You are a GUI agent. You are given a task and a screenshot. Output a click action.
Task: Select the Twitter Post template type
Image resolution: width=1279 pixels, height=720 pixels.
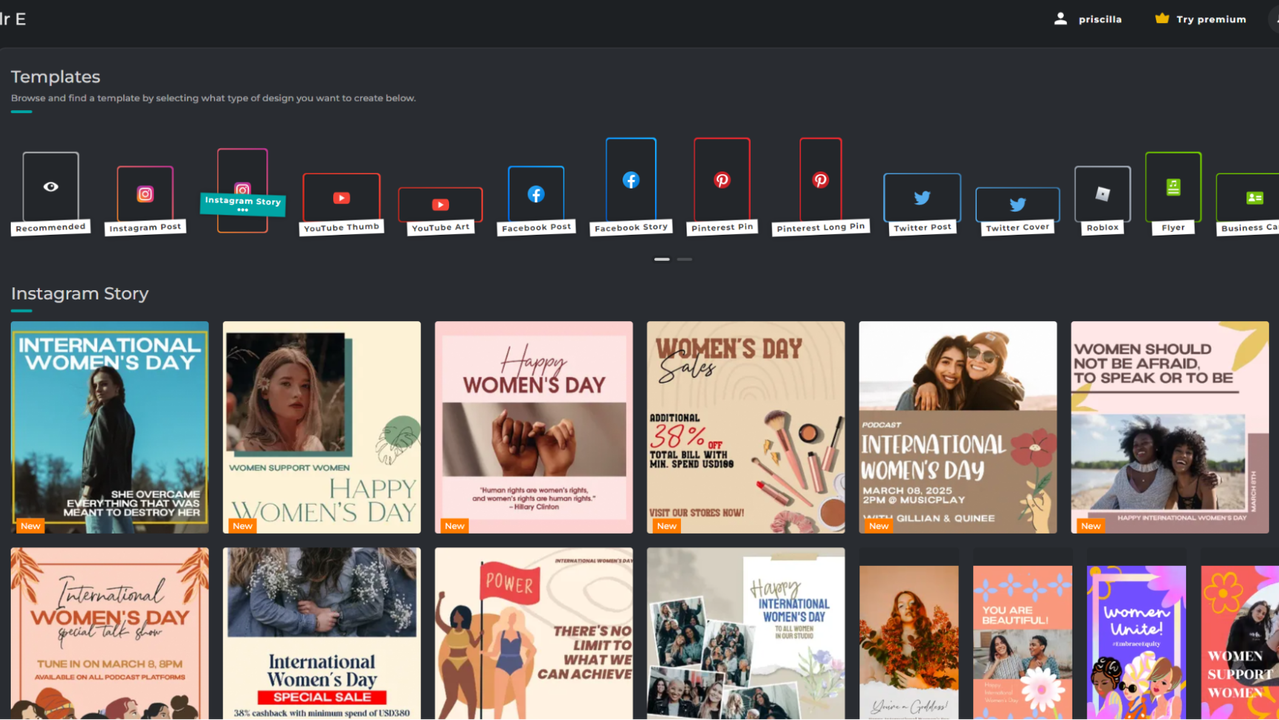[922, 198]
